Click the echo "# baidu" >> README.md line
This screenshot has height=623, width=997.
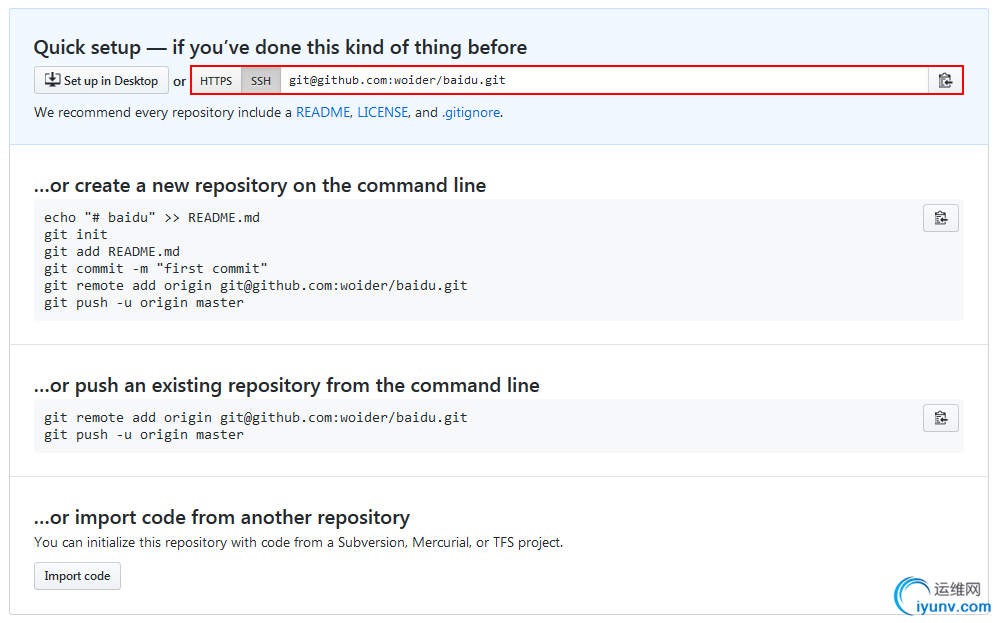pyautogui.click(x=152, y=217)
